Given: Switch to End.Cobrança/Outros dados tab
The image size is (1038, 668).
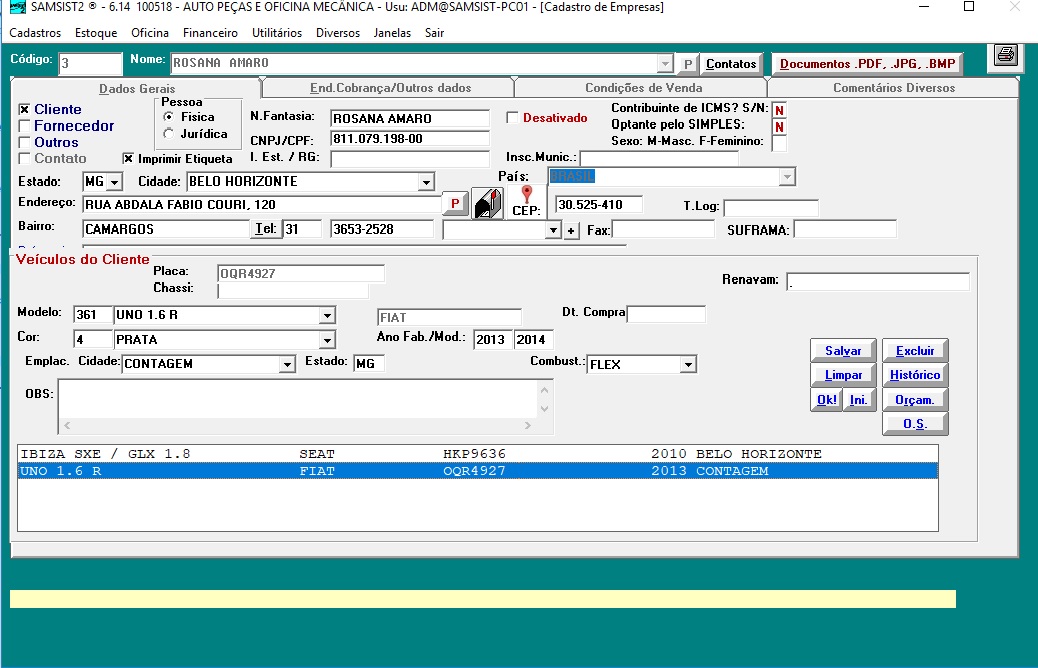Looking at the screenshot, I should [x=390, y=87].
